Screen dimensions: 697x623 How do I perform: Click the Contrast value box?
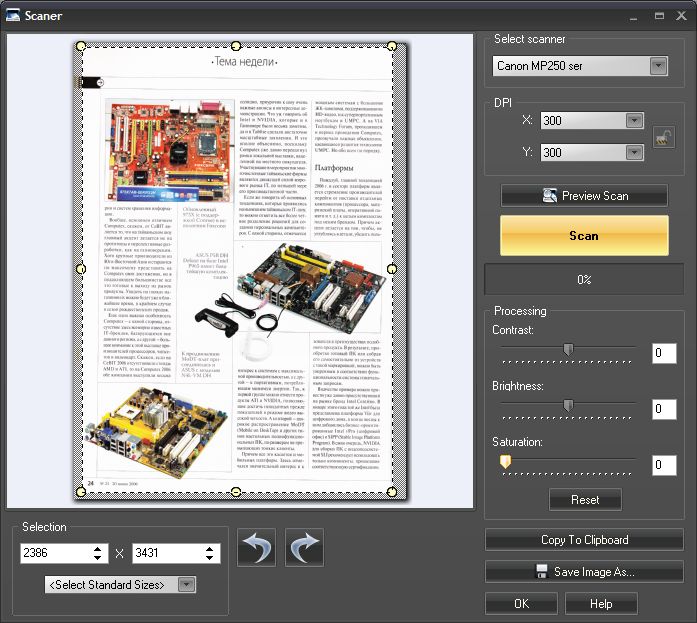pos(664,353)
